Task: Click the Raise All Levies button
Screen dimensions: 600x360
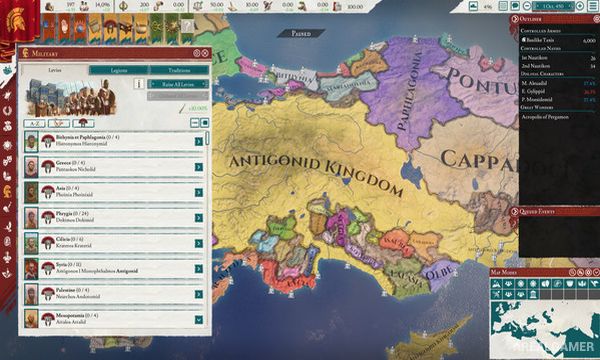Action: [x=178, y=84]
